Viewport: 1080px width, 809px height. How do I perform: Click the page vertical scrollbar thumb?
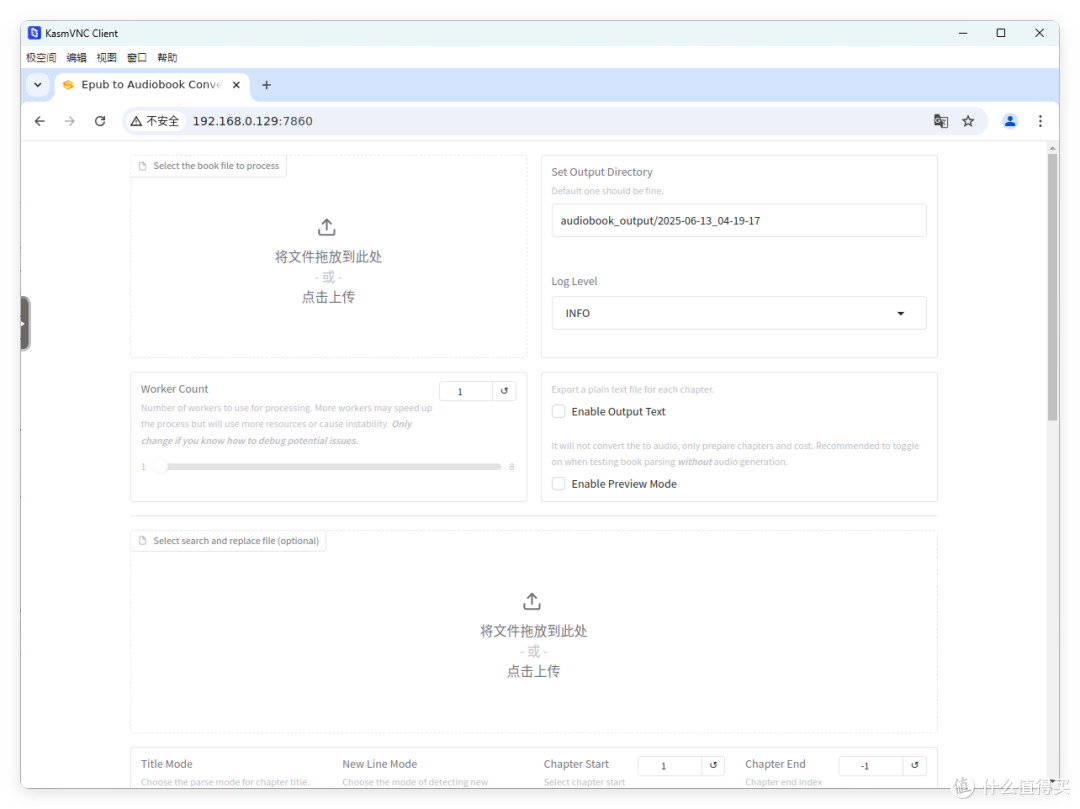click(x=1052, y=287)
